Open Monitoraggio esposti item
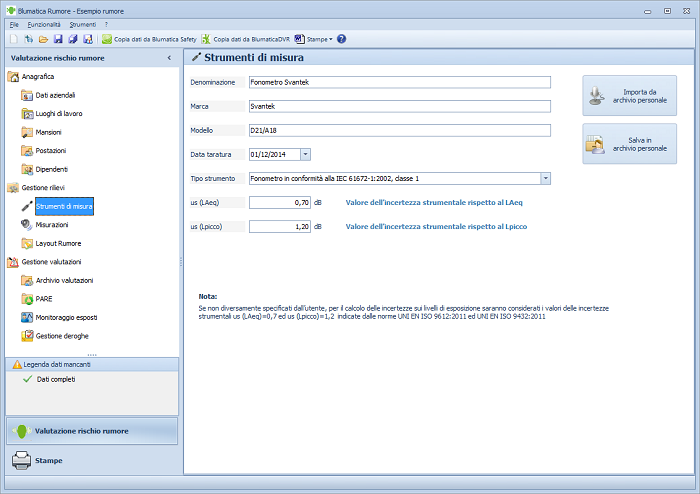This screenshot has height=494, width=700. (66, 317)
